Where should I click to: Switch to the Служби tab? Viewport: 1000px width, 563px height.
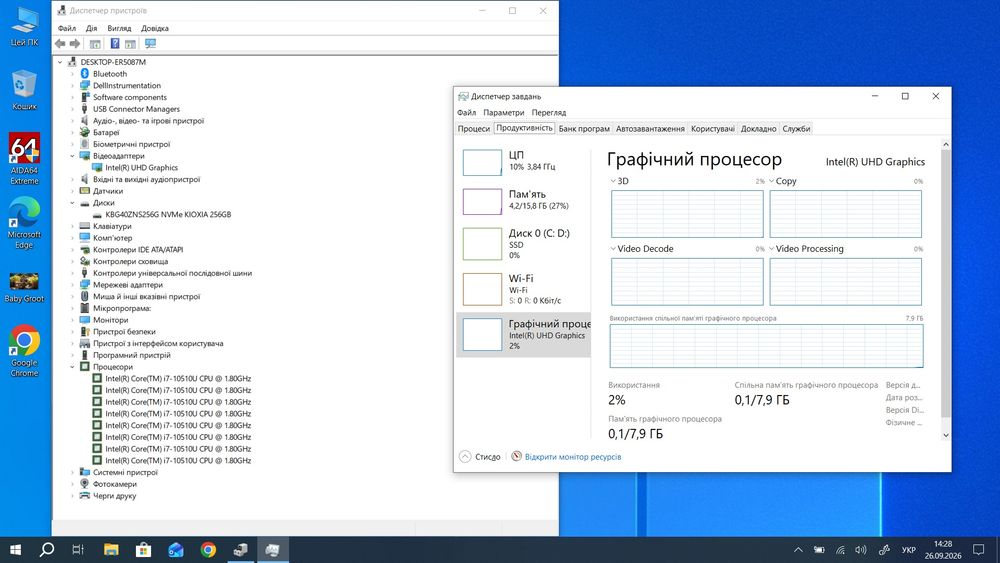point(797,129)
